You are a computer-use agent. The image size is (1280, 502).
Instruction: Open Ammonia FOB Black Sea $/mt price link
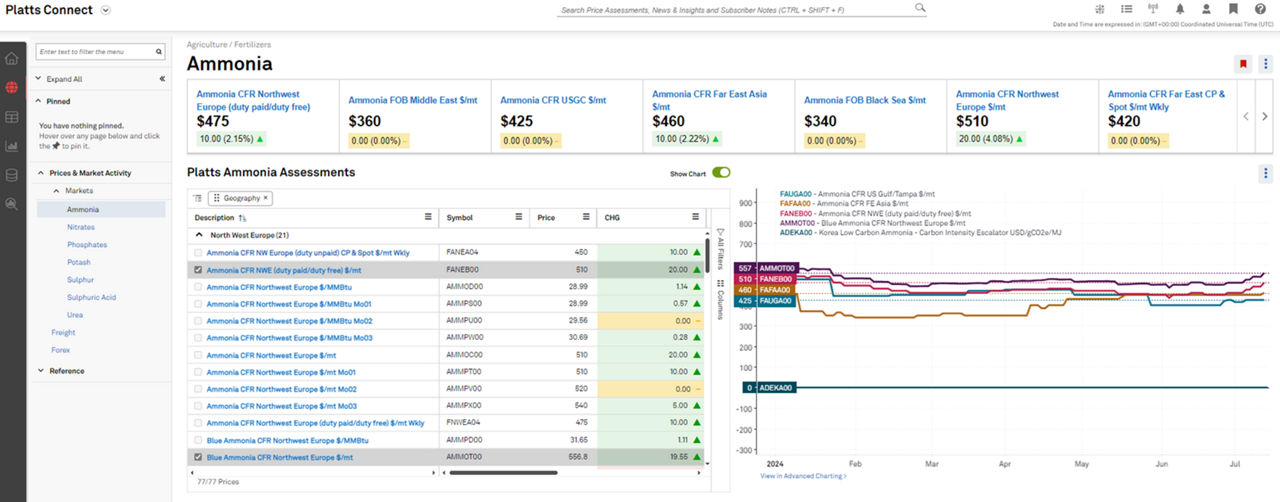864,100
